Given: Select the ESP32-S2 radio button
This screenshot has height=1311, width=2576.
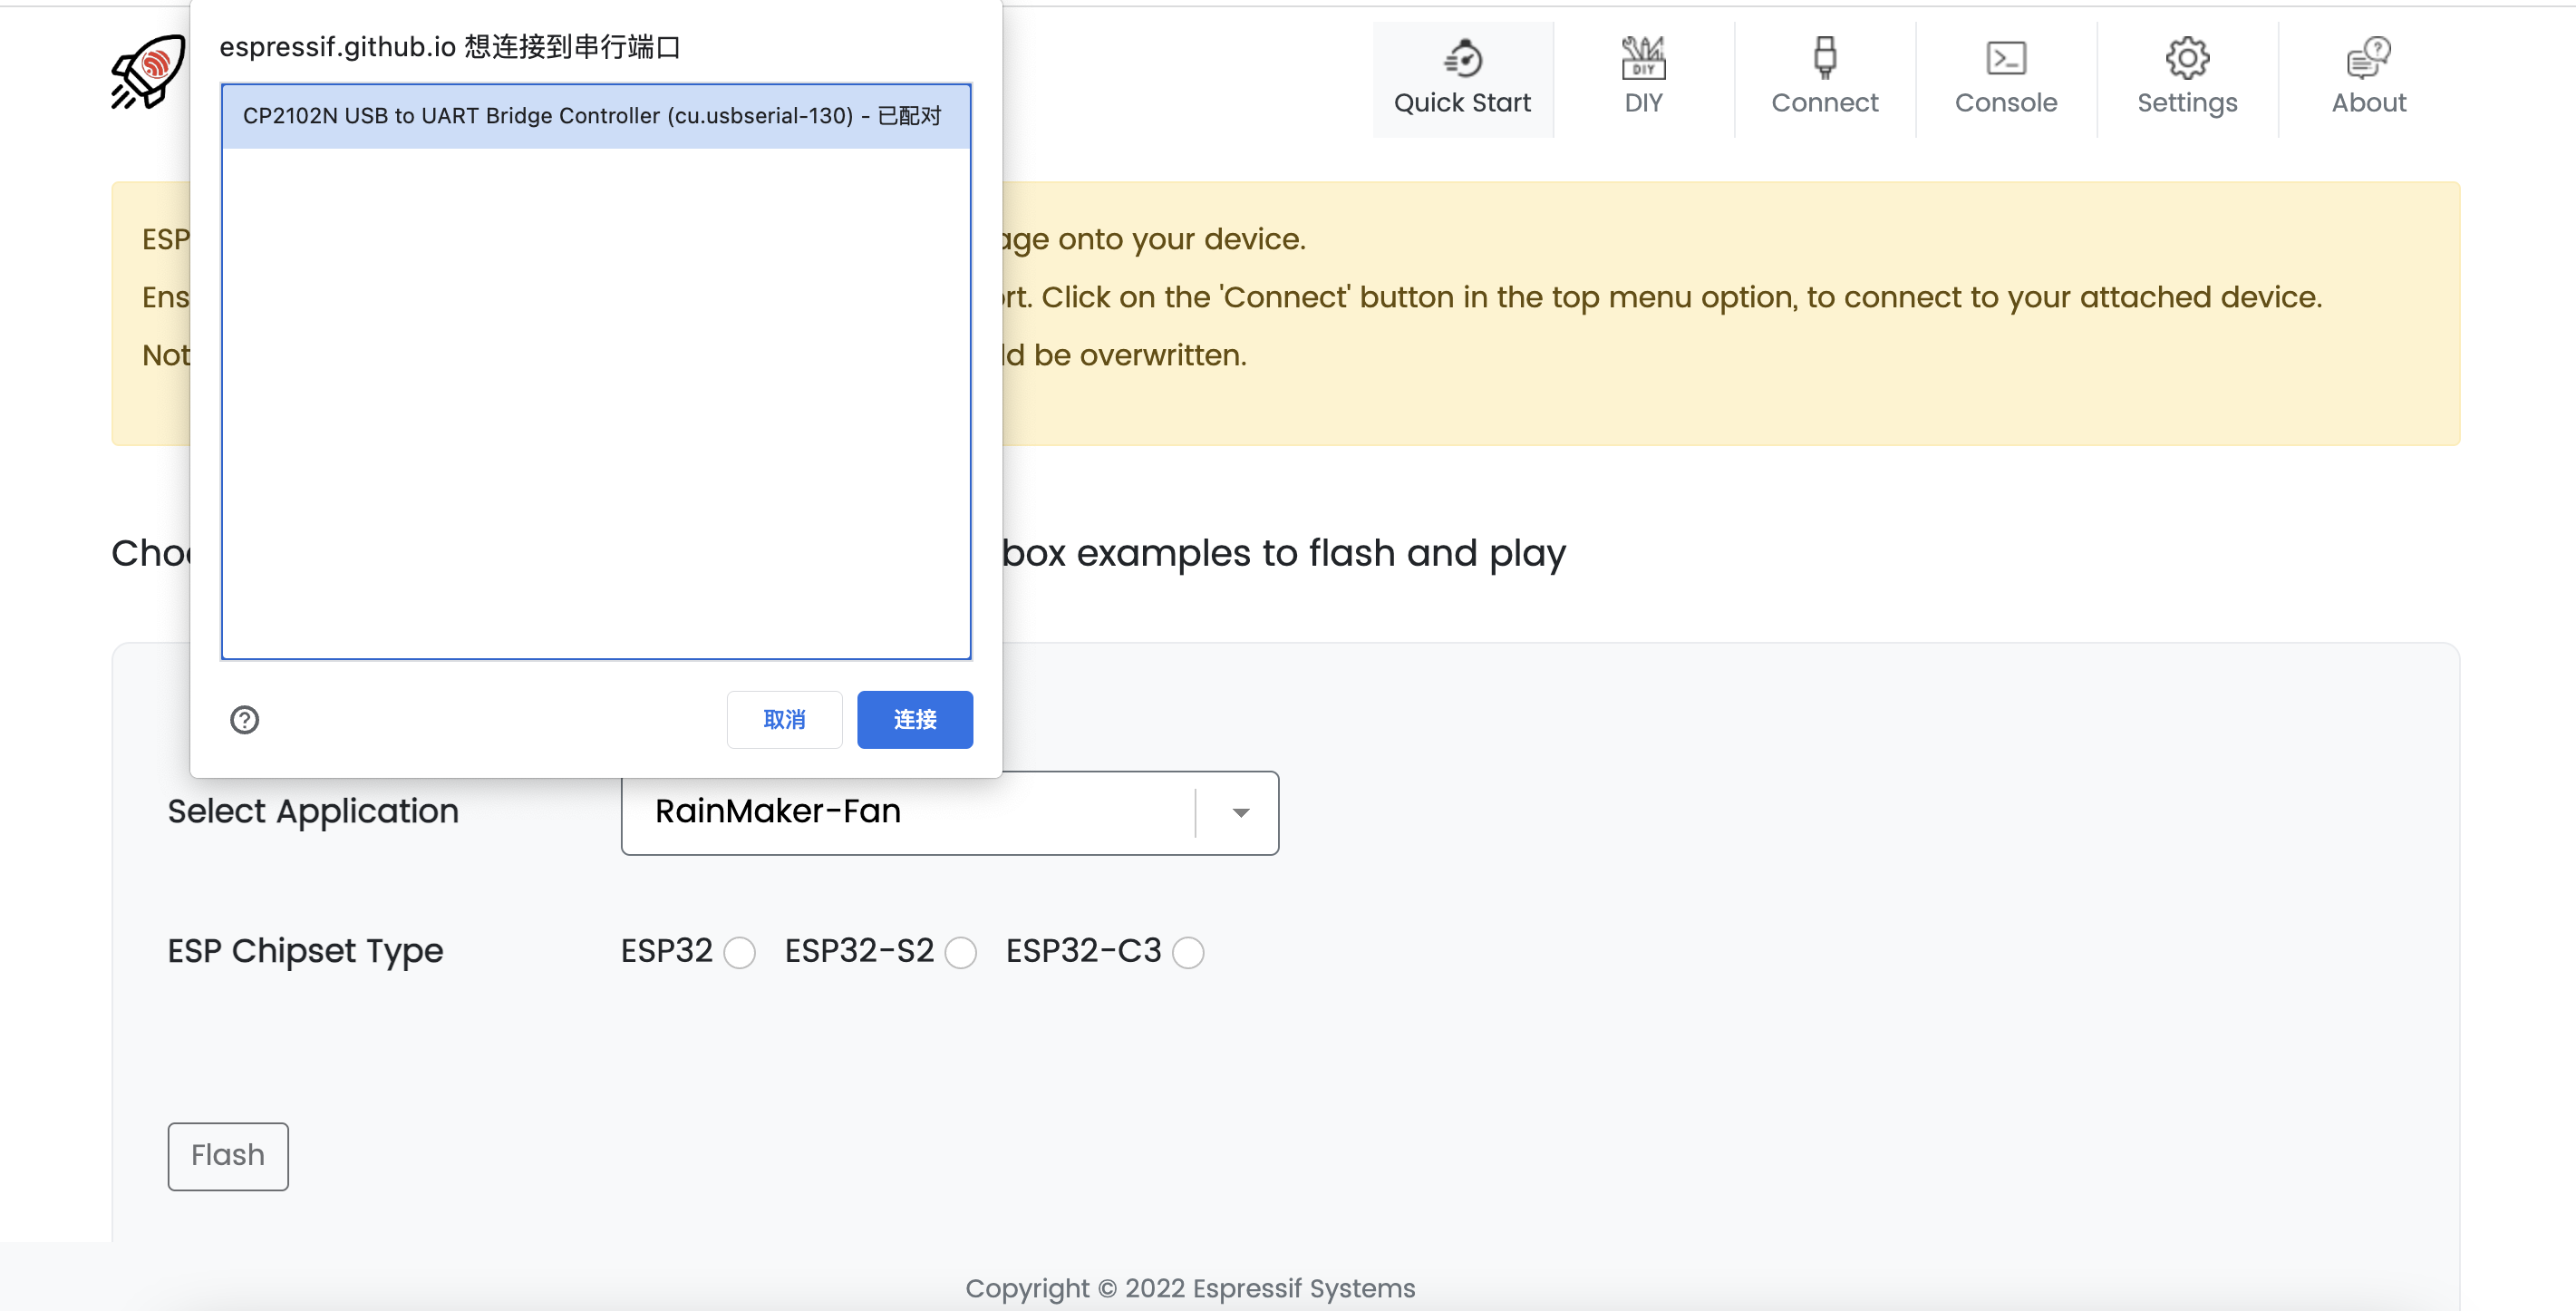Looking at the screenshot, I should 960,952.
